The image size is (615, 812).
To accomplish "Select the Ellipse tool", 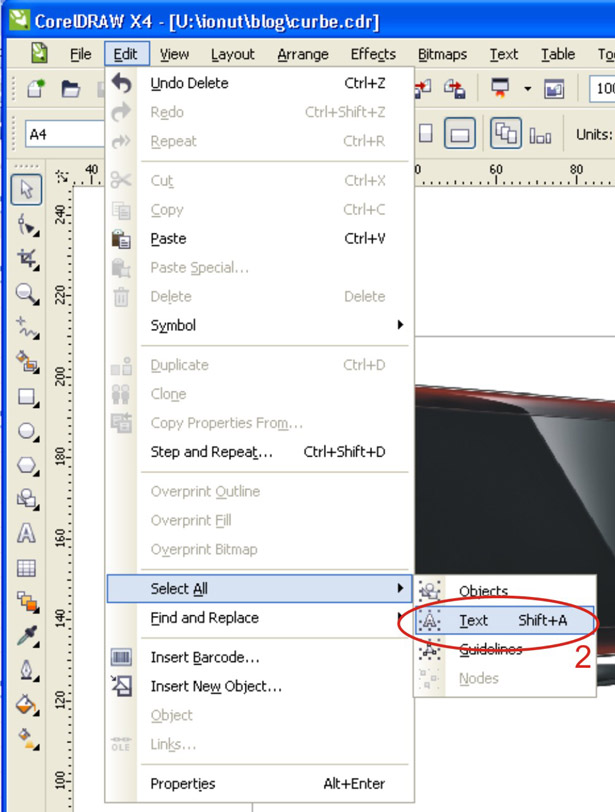I will coord(26,431).
